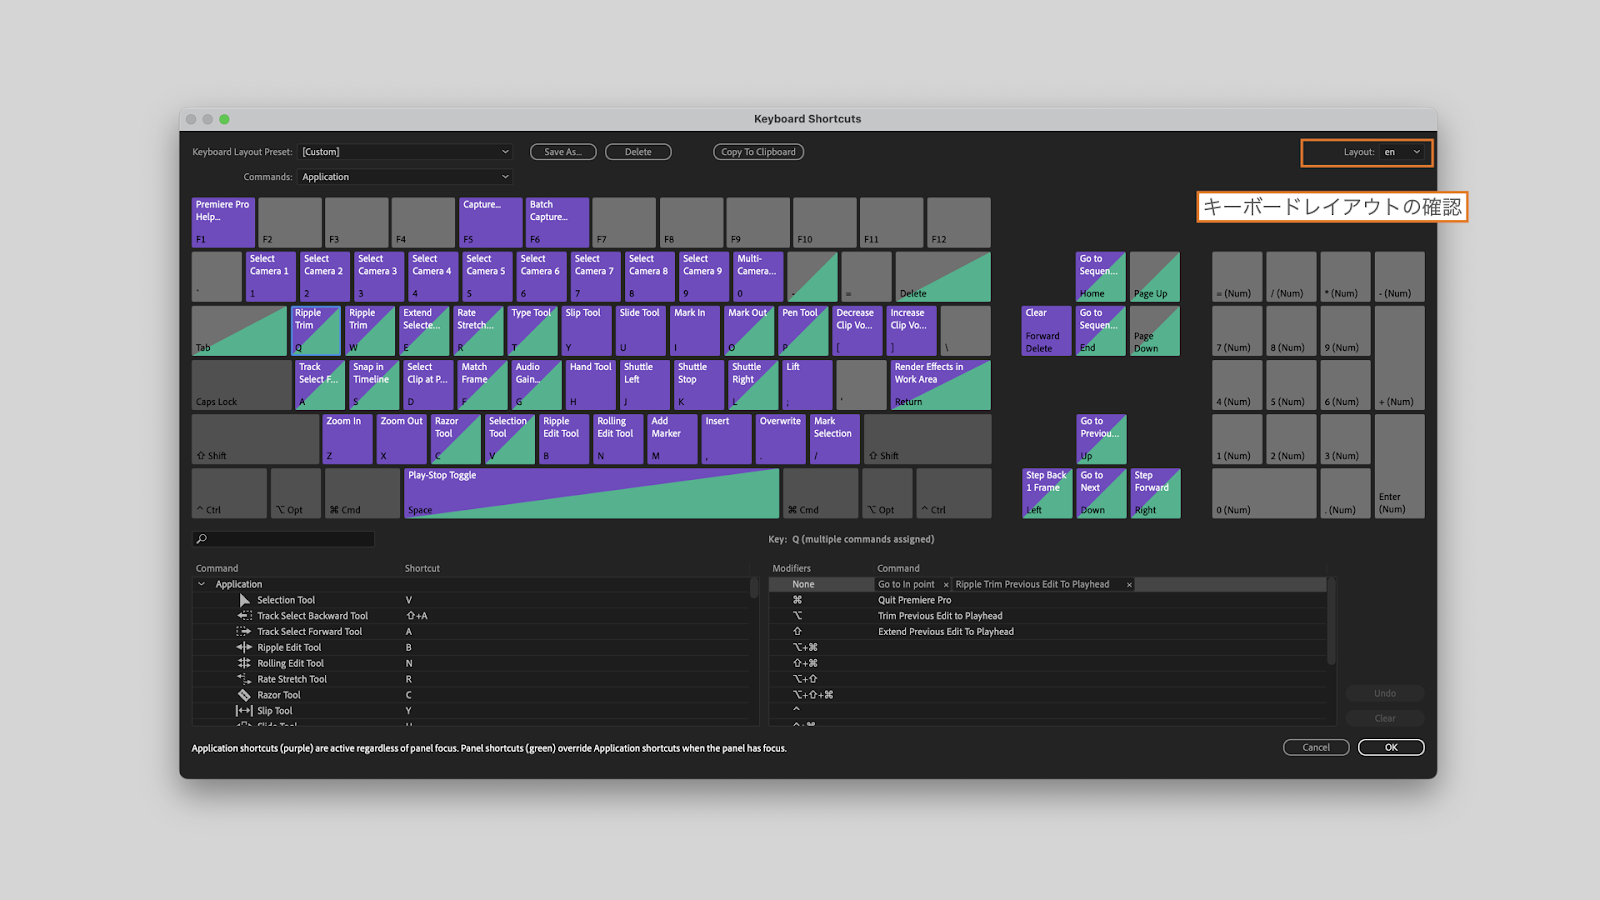Select the Play-Stop Toggle Space key
Viewport: 1600px width, 900px height.
592,493
